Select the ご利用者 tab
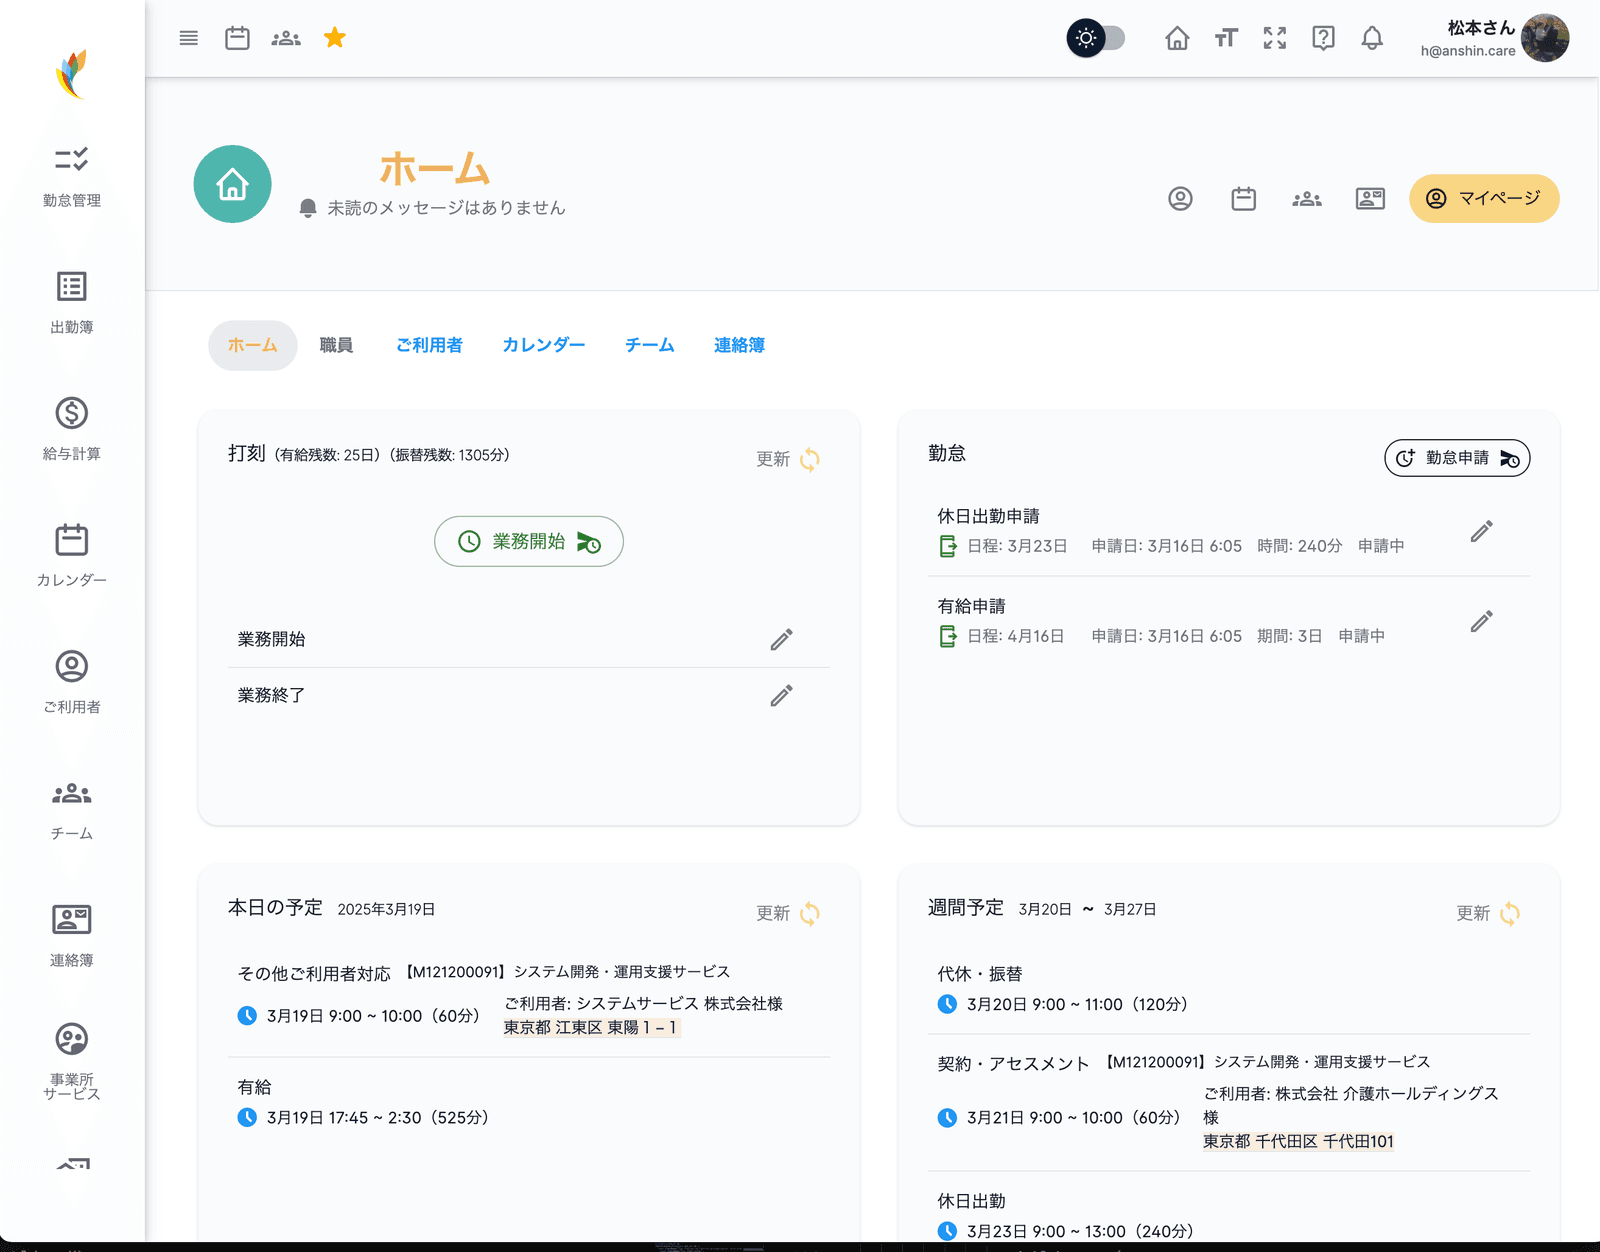Screen dimensions: 1600x1252 click(429, 345)
